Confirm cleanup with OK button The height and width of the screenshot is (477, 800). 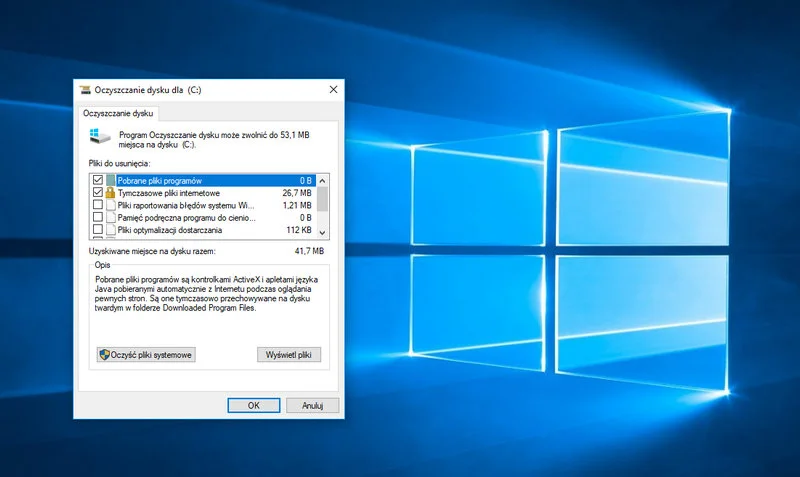(x=253, y=405)
